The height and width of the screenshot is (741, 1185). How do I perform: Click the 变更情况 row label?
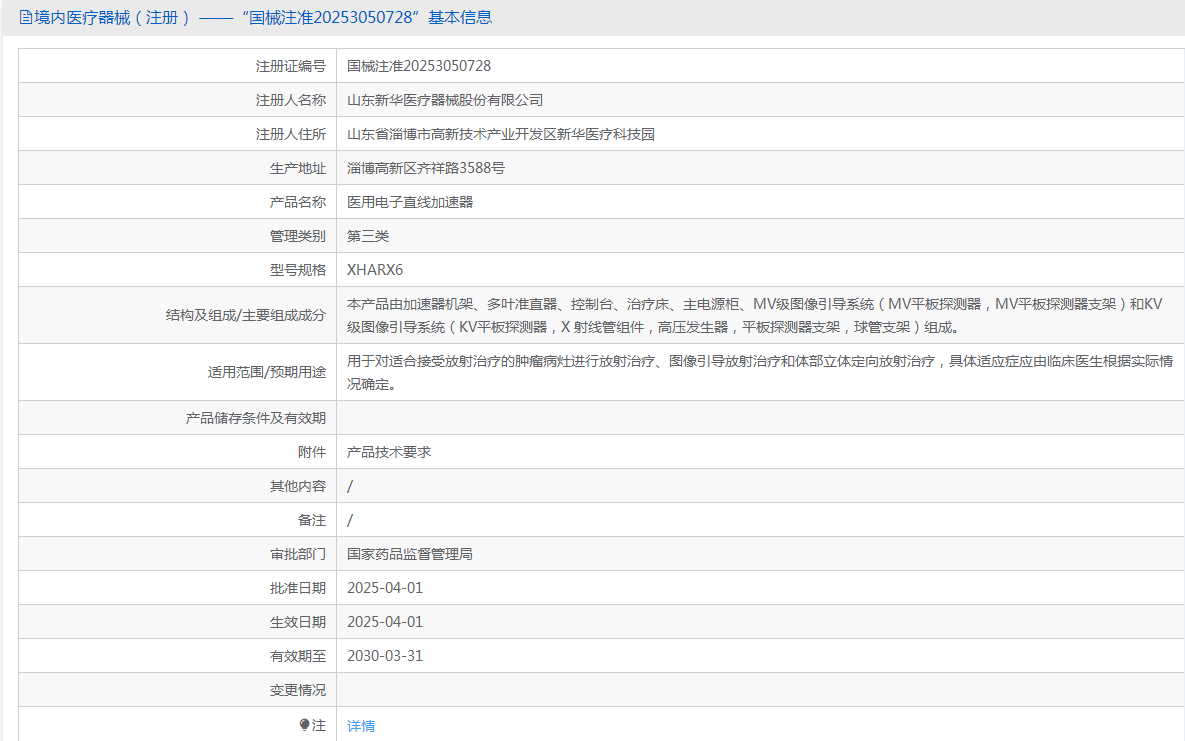[297, 690]
